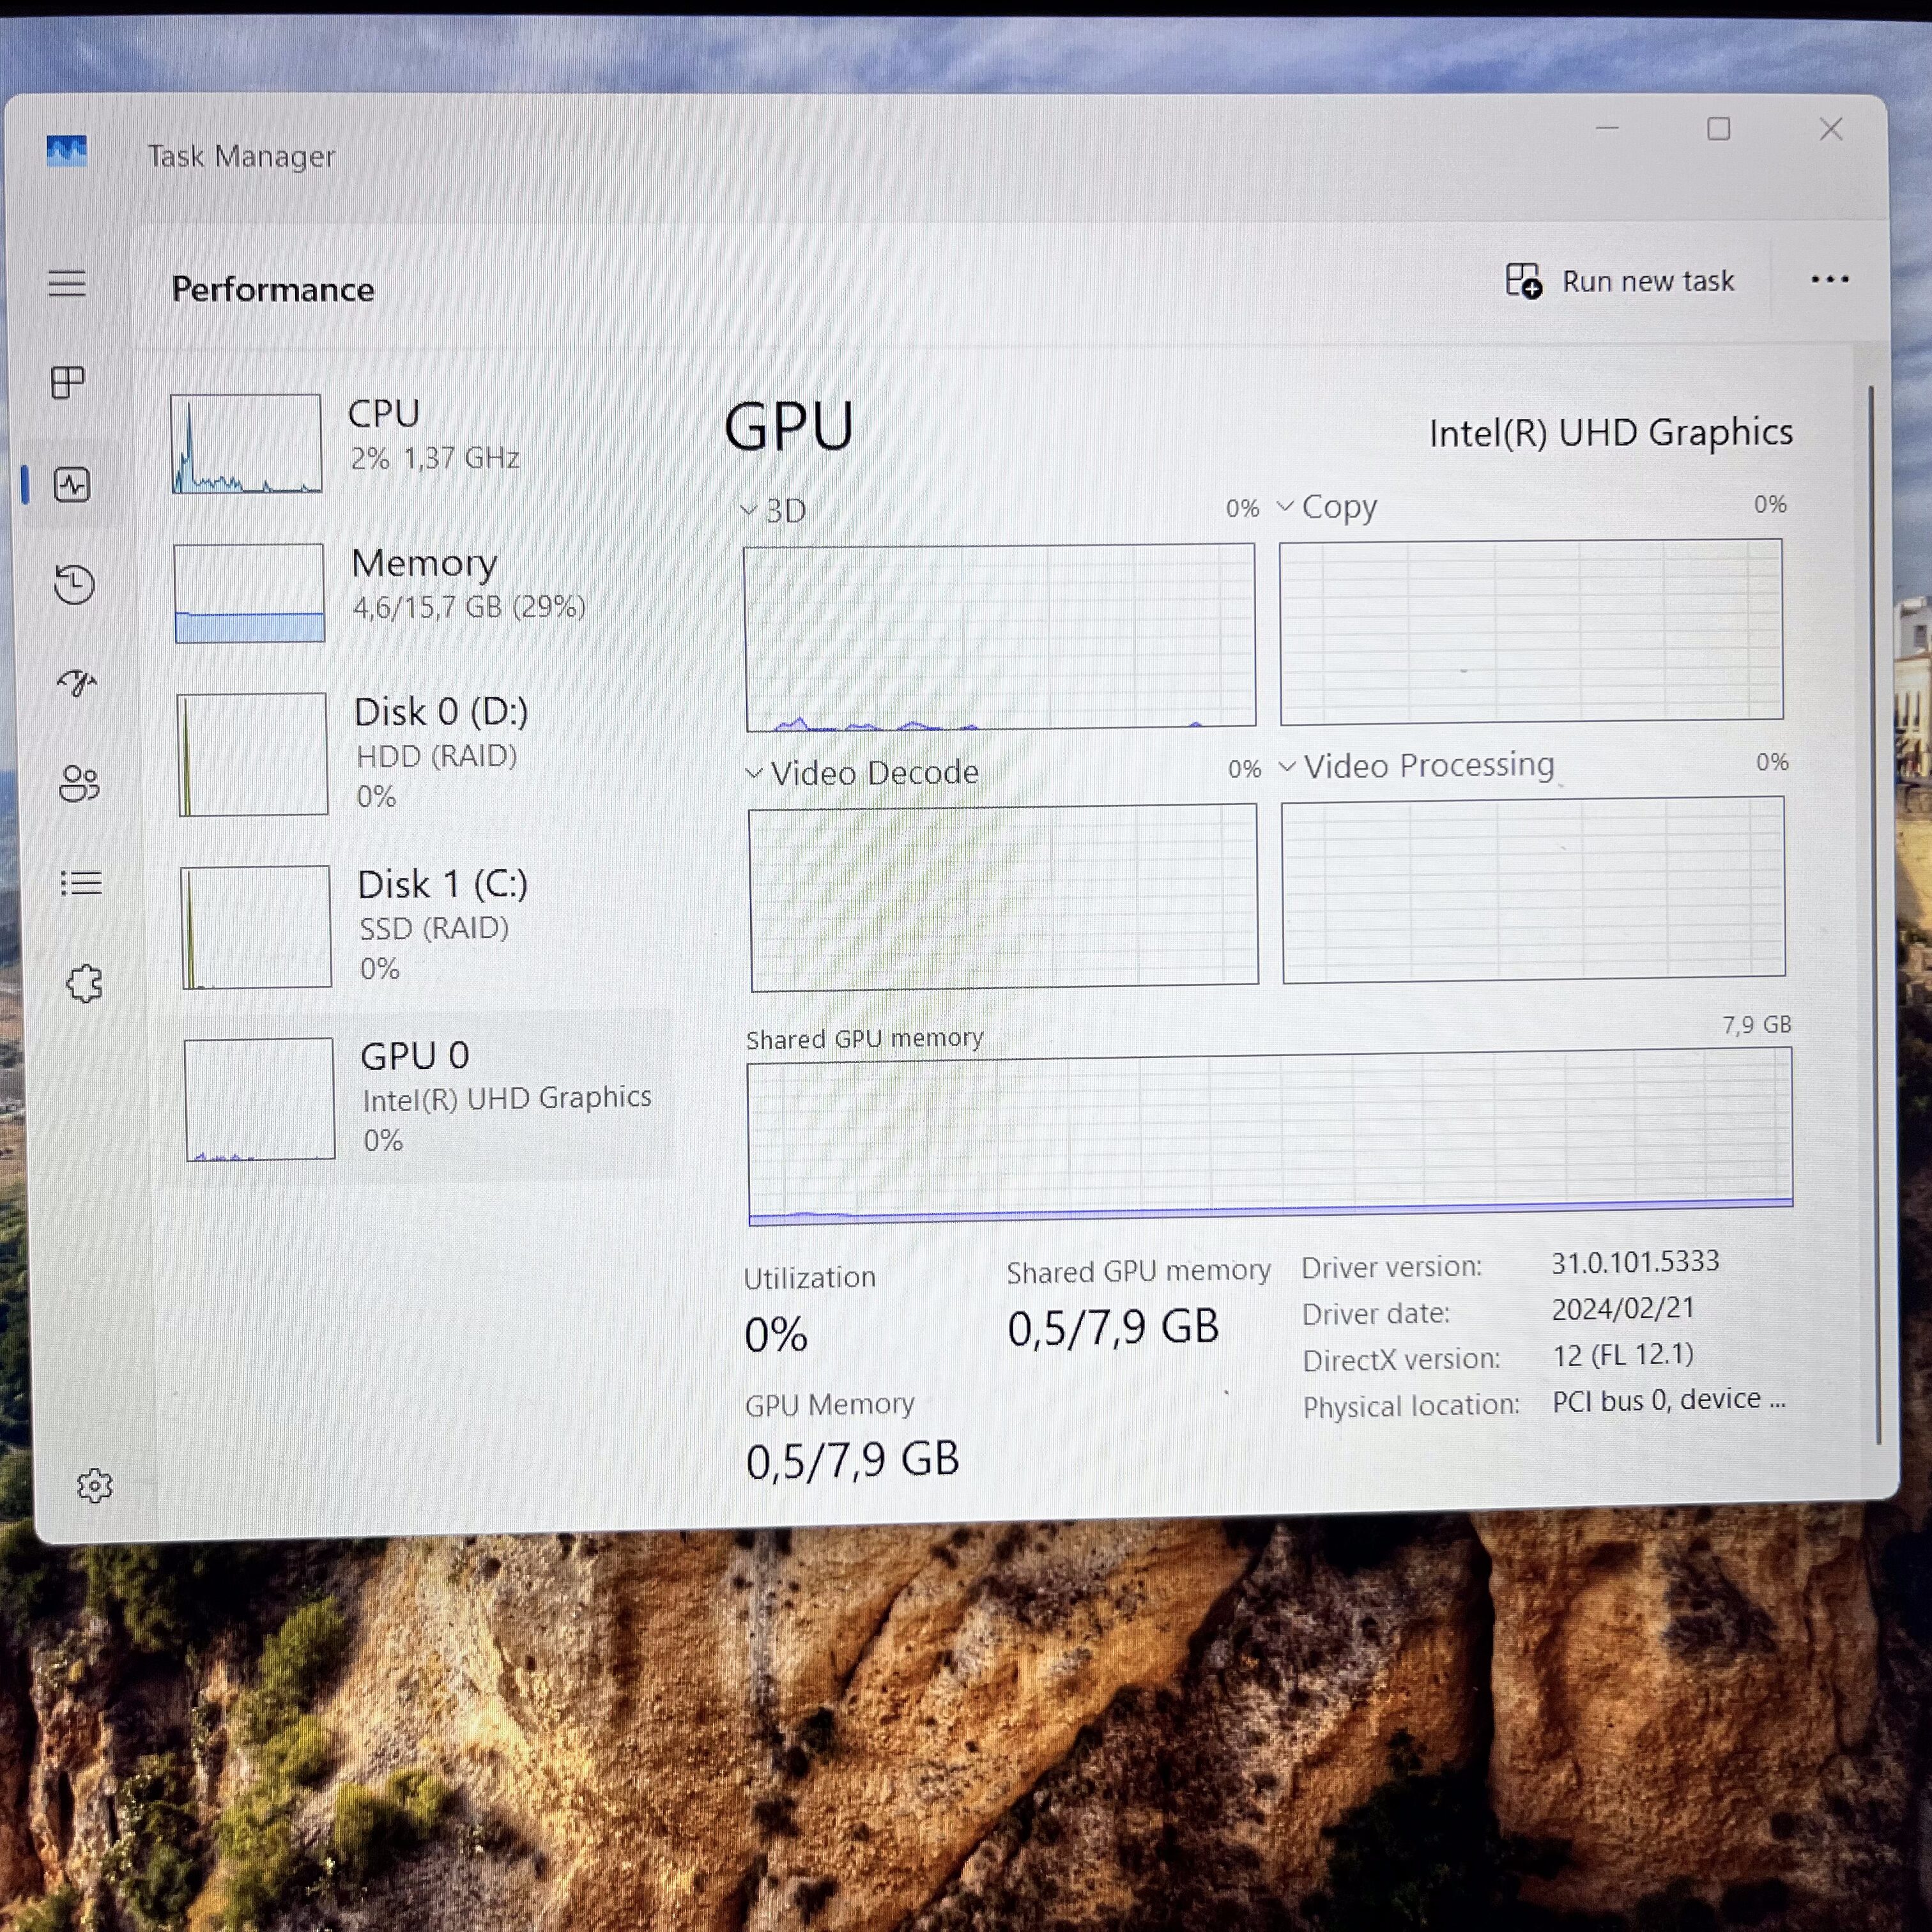Open Task Manager settings gear
The width and height of the screenshot is (1932, 1932).
[x=95, y=1486]
